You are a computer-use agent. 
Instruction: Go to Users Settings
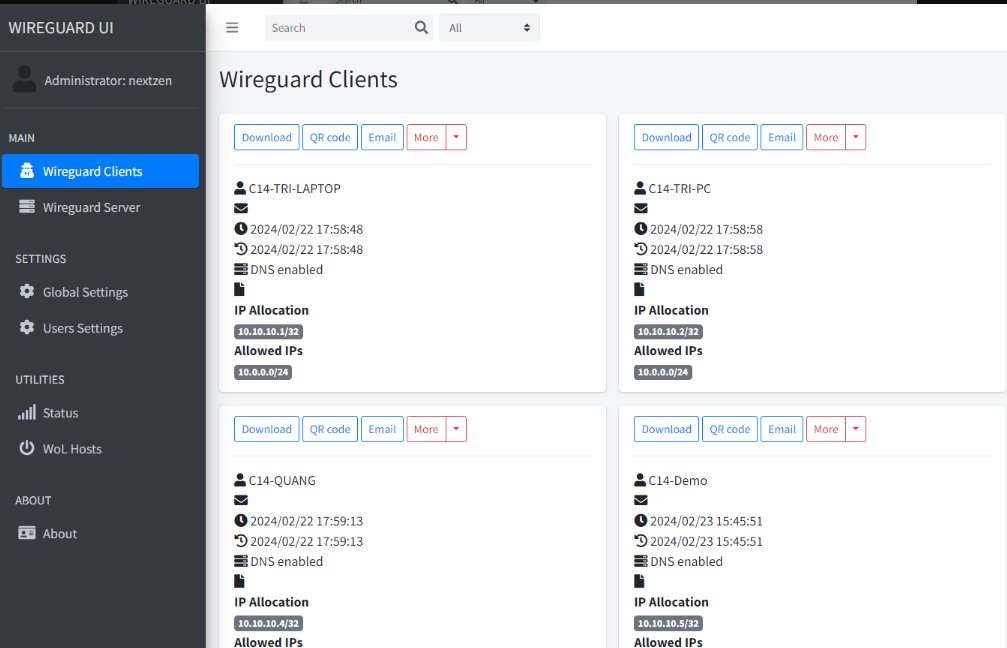(100, 328)
